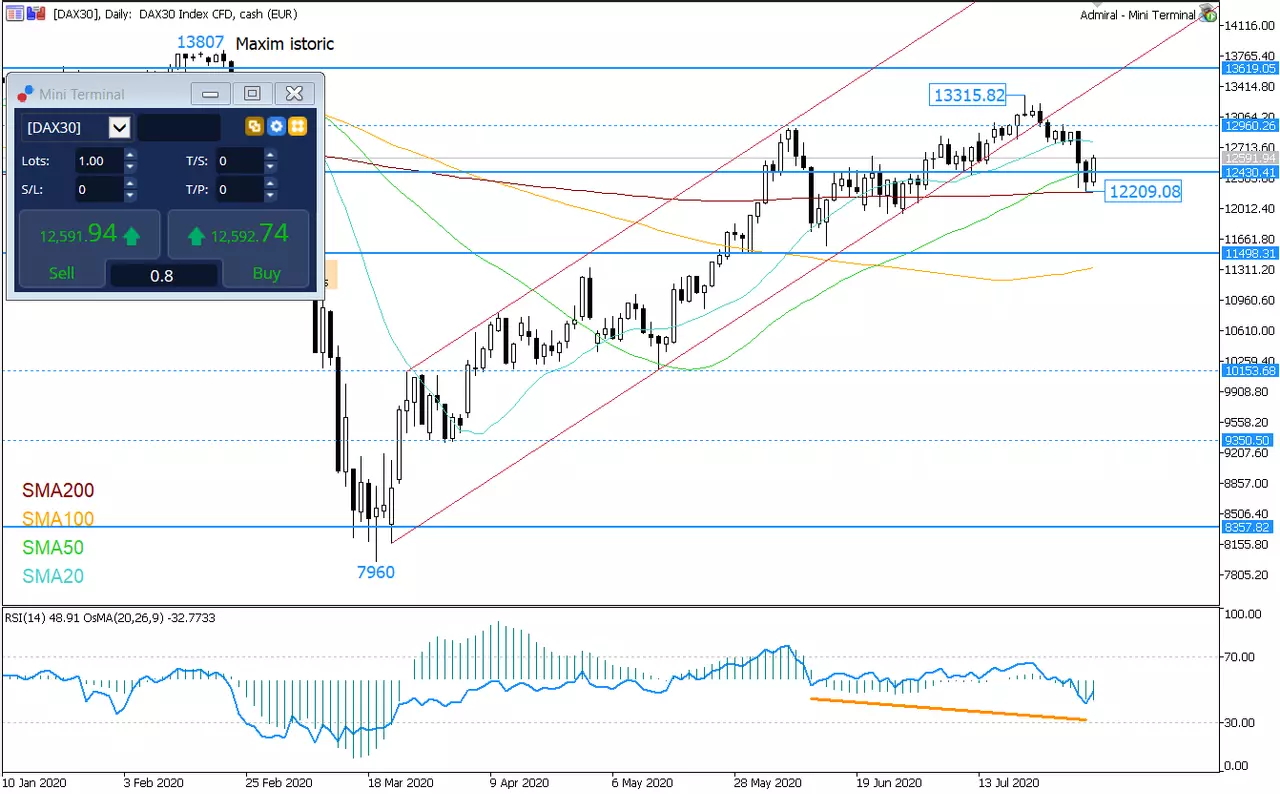Viewport: 1280px width, 794px height.
Task: Click the gold order-templates icon in Mini Terminal
Action: tap(254, 127)
